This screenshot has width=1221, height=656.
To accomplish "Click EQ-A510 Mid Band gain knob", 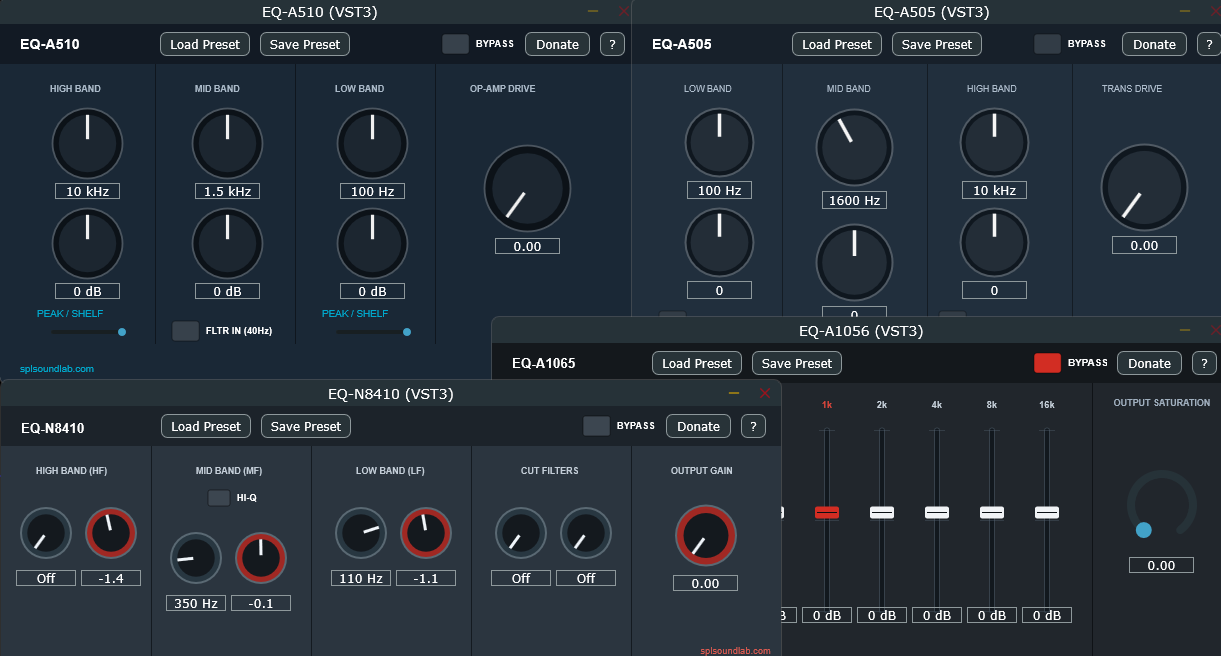I will (227, 243).
